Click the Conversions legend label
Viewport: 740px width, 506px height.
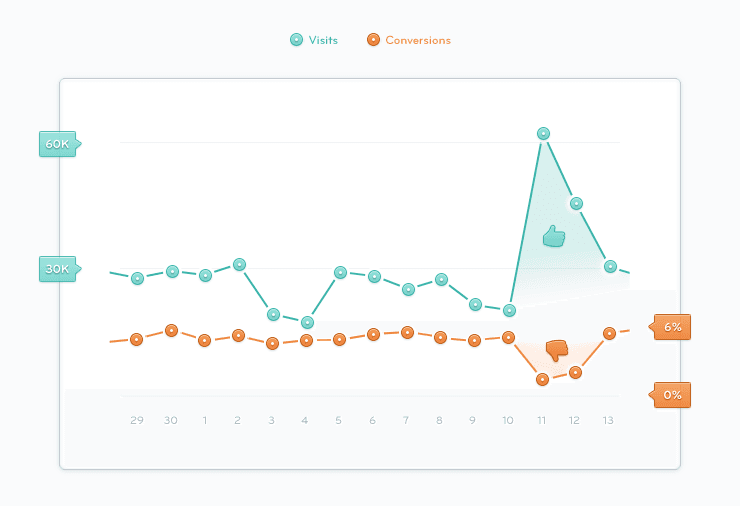point(418,40)
